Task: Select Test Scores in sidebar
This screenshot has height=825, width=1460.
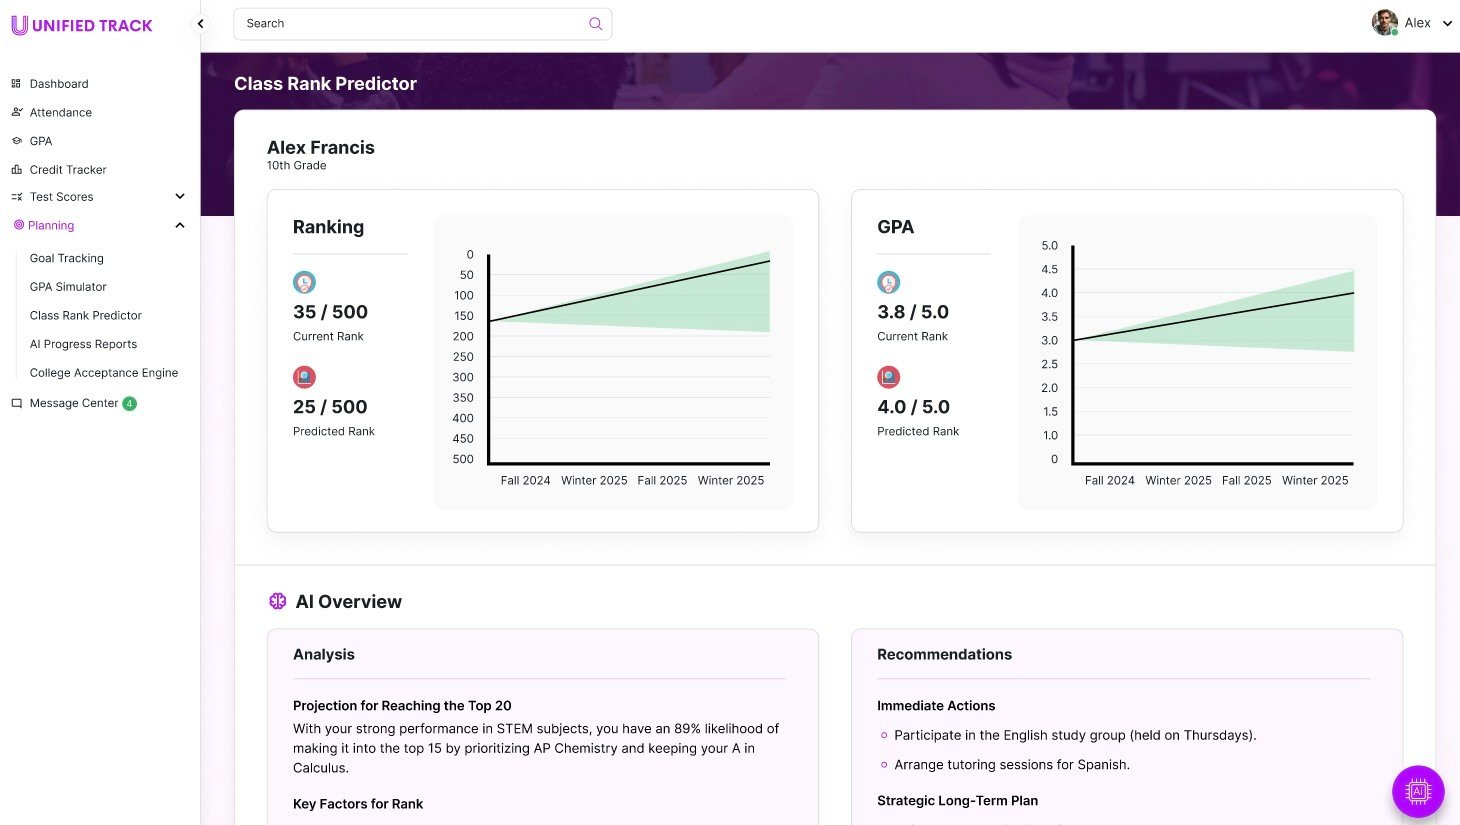Action: point(61,197)
